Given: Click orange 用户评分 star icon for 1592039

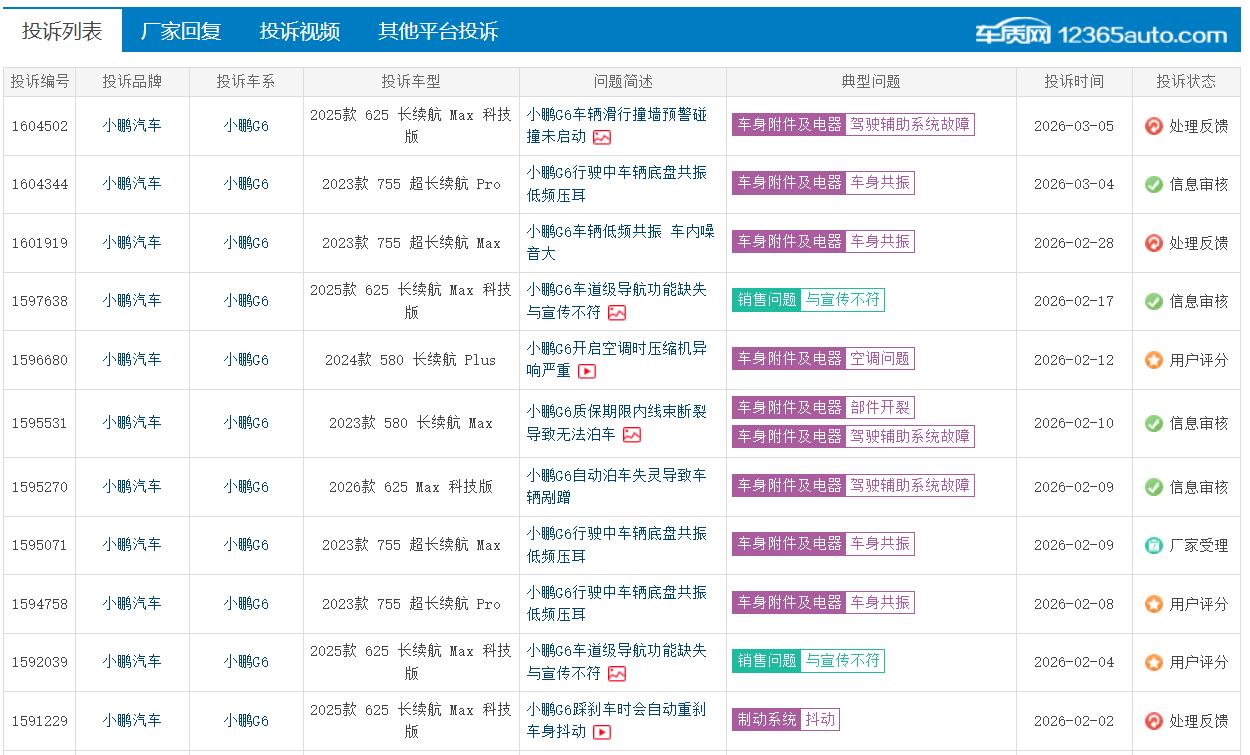Looking at the screenshot, I should 1154,662.
